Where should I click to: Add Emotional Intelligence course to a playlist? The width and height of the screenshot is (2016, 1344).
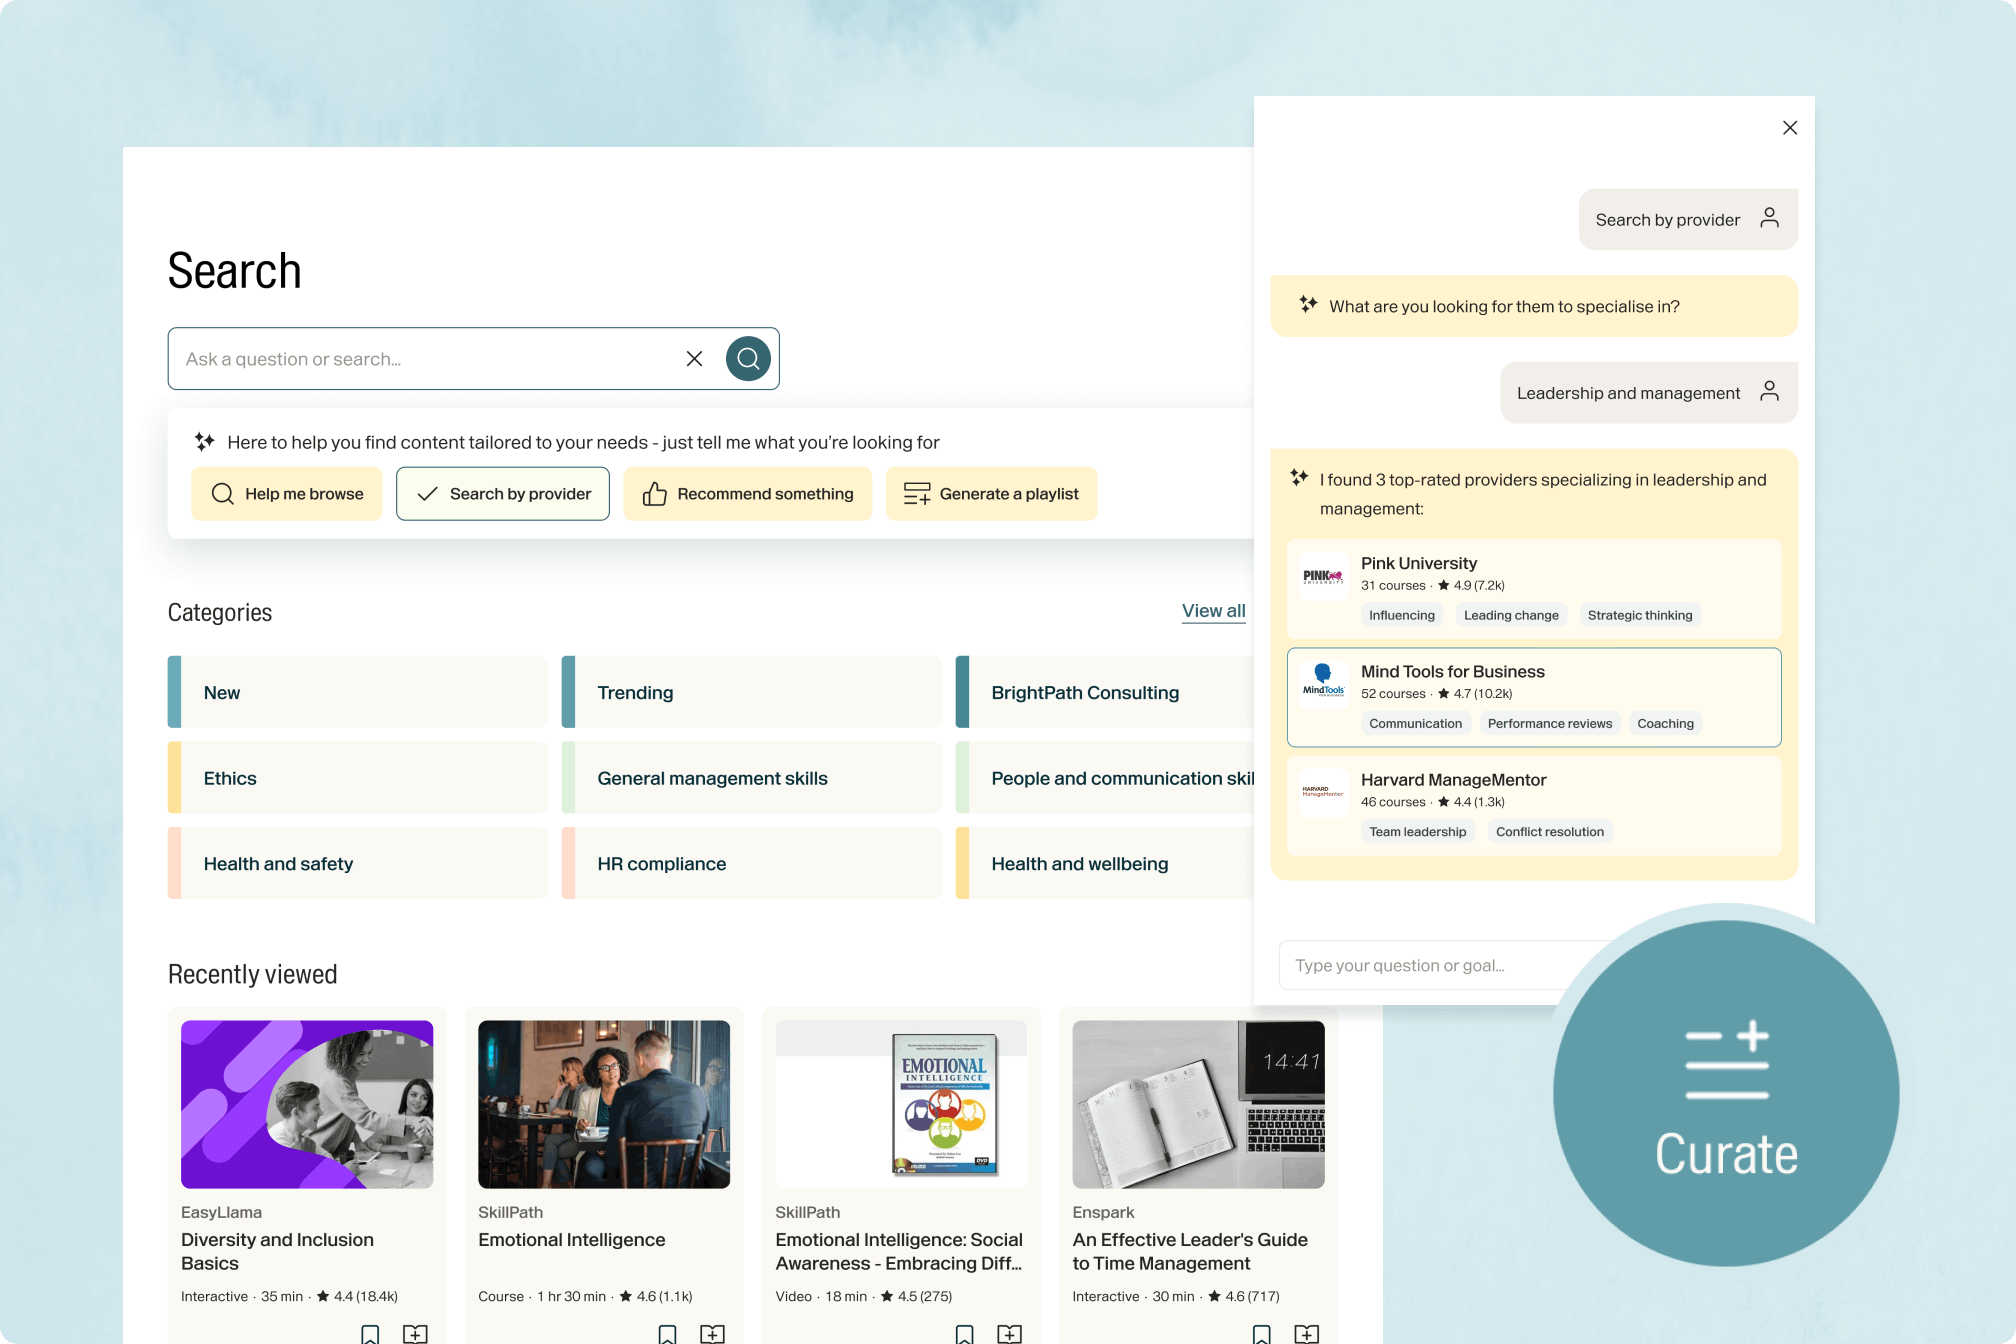click(x=712, y=1333)
